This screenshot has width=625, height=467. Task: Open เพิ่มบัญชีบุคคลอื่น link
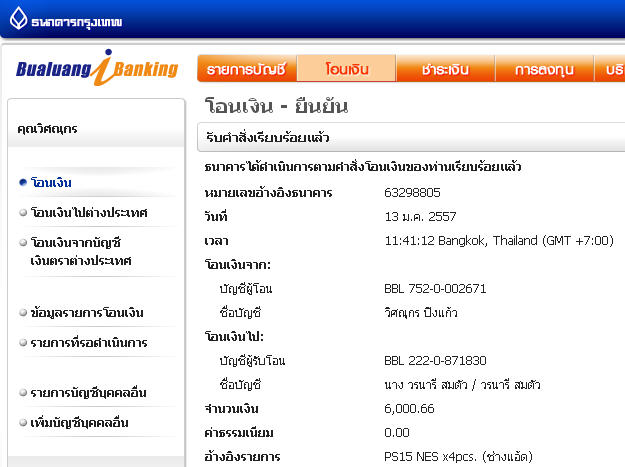(x=79, y=422)
